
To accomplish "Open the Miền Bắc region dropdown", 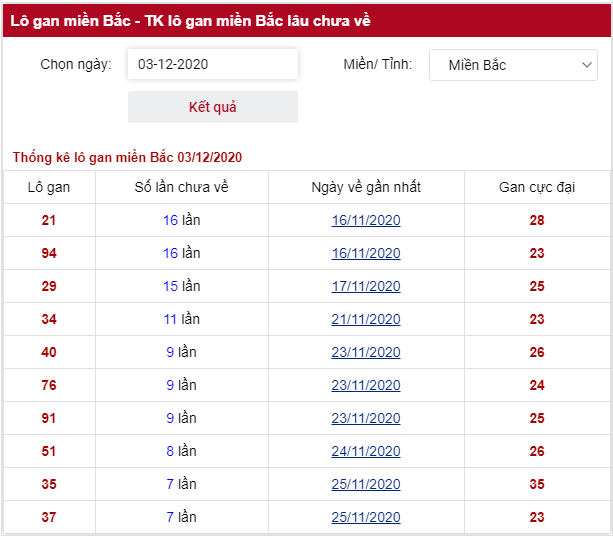I will (x=513, y=65).
